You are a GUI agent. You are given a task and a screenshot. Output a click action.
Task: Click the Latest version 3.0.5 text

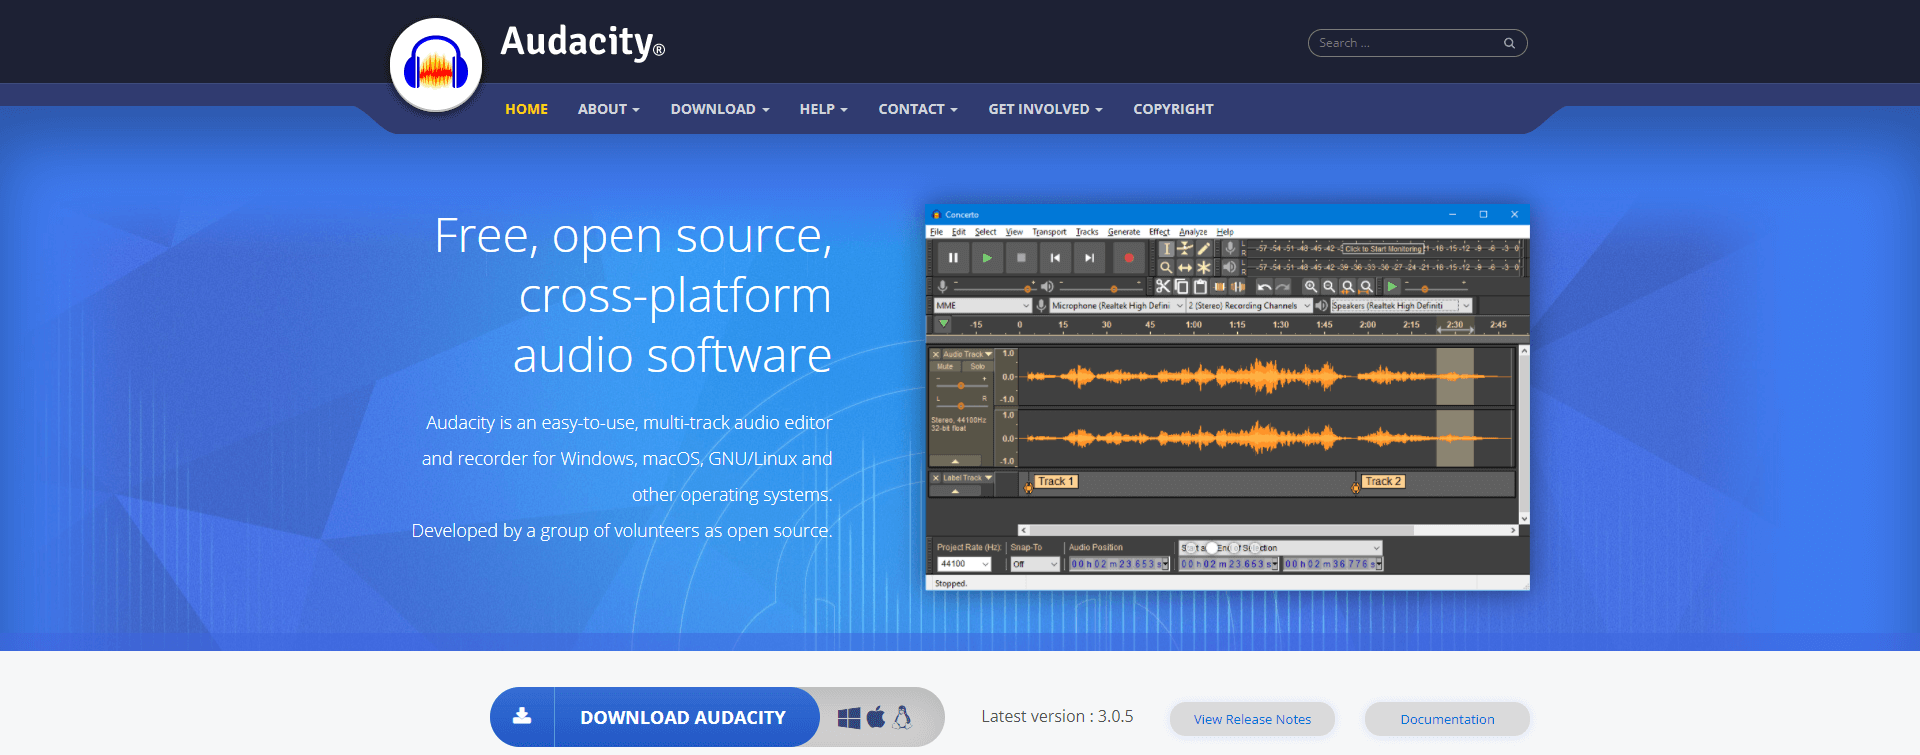tap(1057, 716)
